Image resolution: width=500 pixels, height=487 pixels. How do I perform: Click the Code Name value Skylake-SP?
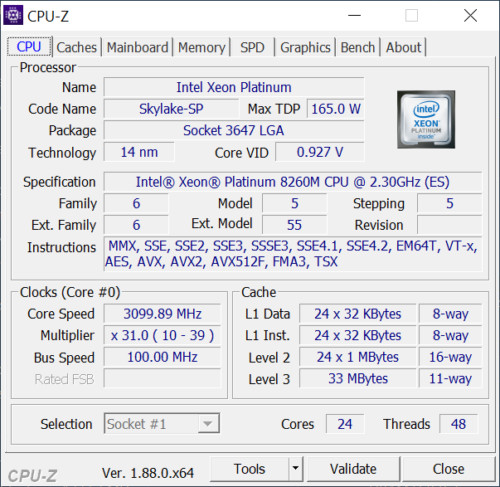[171, 109]
